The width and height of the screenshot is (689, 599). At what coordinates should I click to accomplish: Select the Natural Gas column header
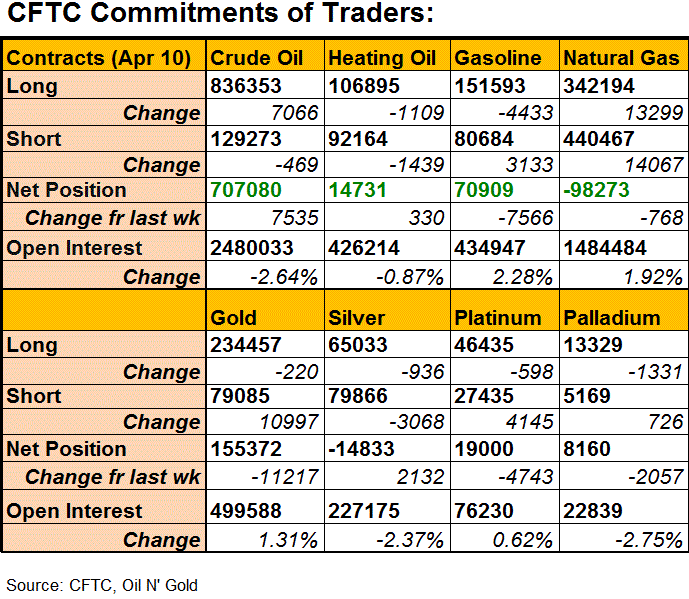(x=621, y=57)
